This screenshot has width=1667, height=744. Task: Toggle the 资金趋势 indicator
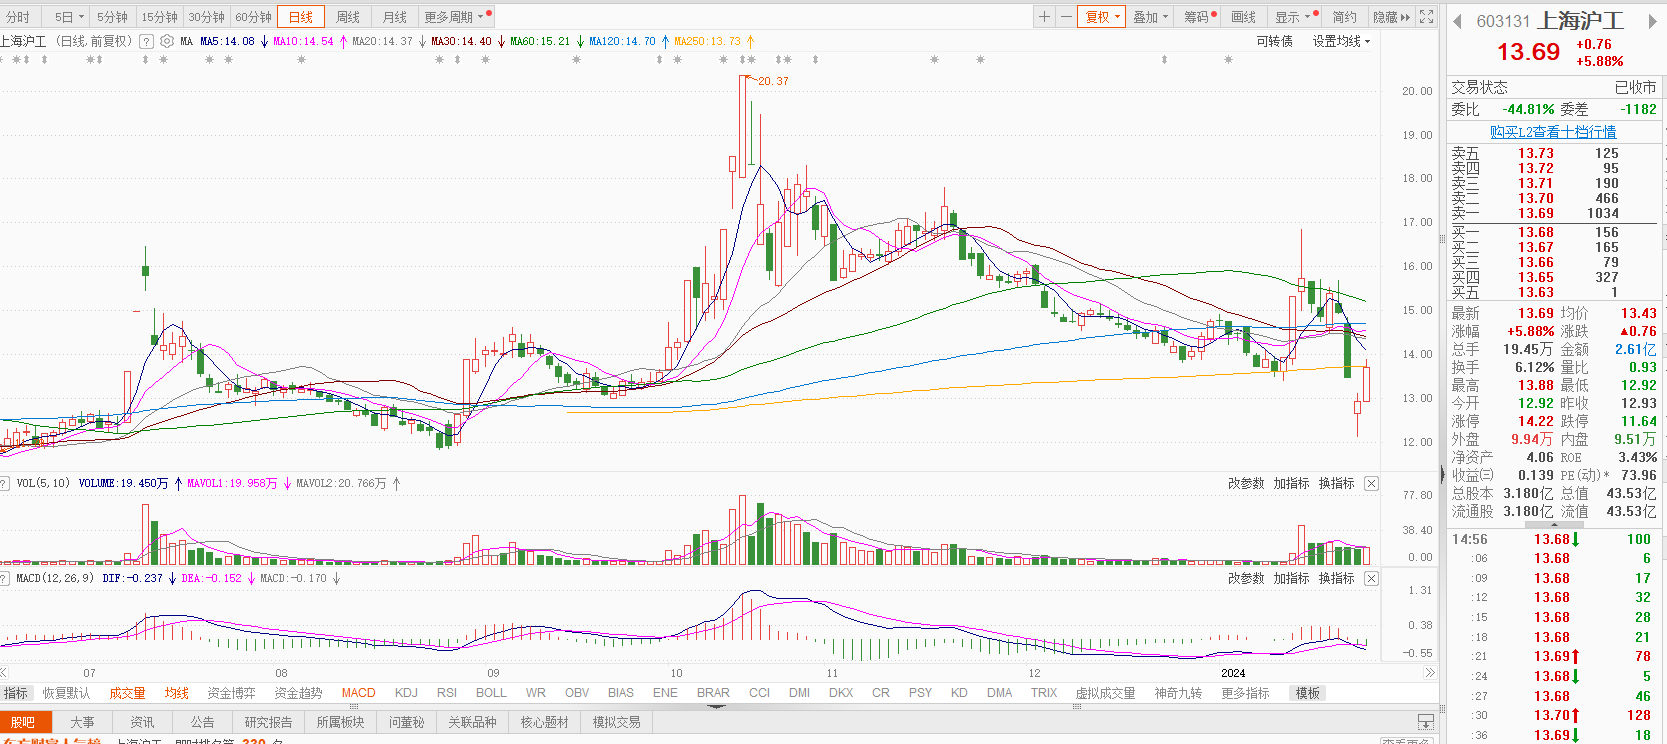(298, 693)
